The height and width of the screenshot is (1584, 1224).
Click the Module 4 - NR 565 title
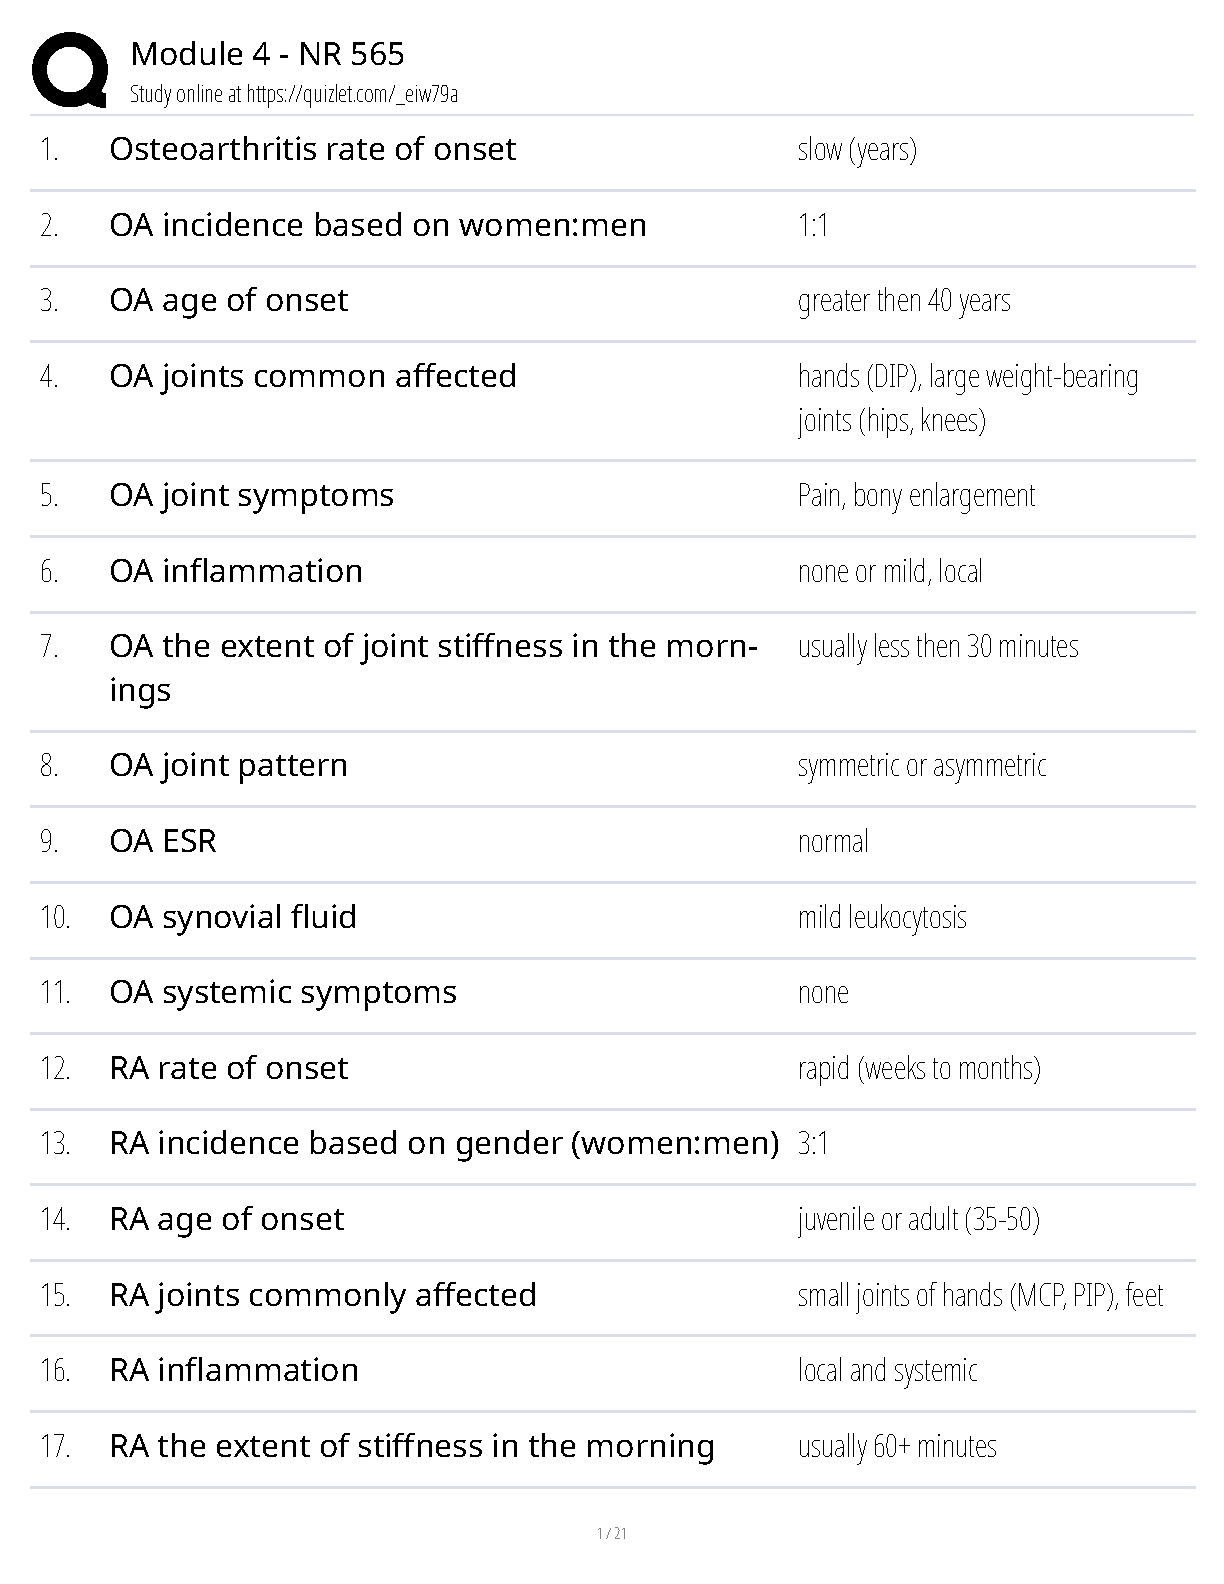267,54
